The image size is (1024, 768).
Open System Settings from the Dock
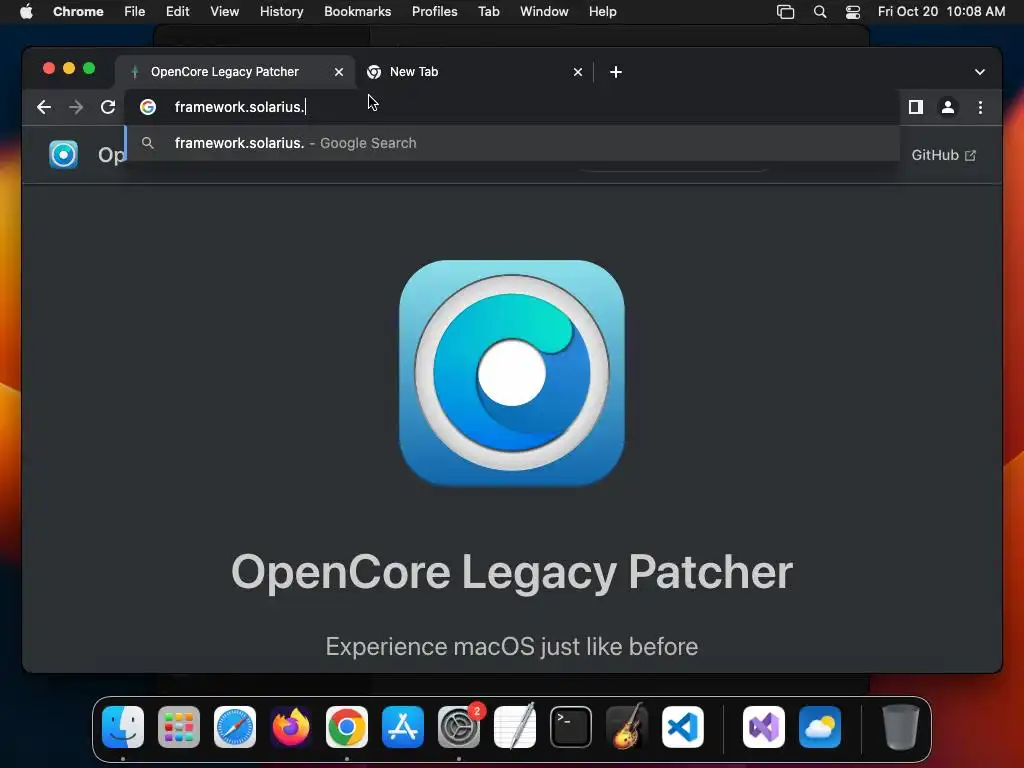(458, 727)
